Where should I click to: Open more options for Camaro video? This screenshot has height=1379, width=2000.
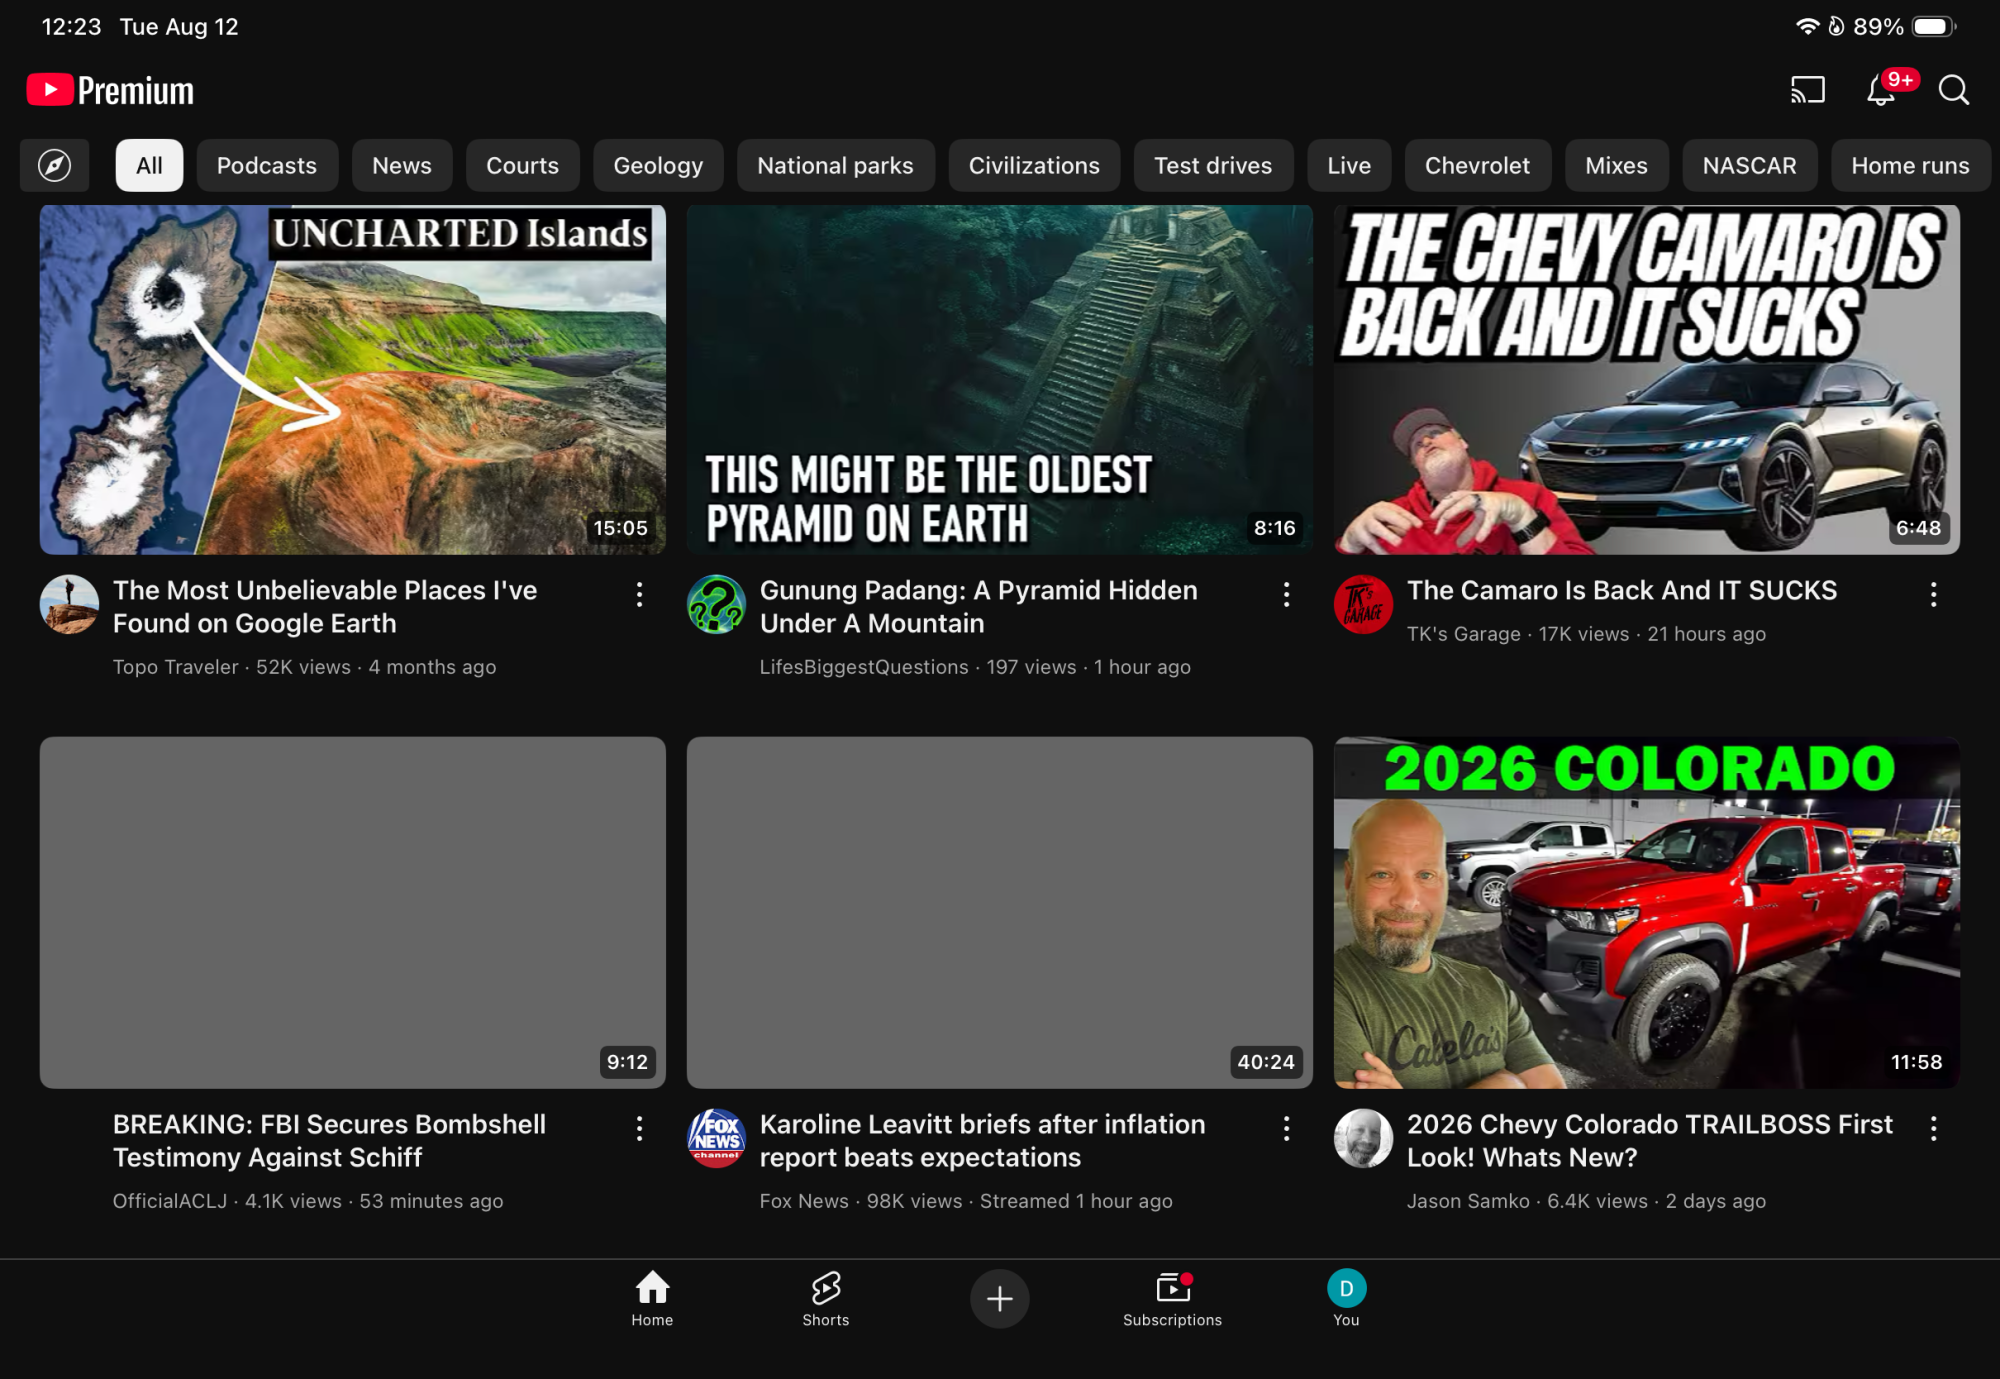1933,595
